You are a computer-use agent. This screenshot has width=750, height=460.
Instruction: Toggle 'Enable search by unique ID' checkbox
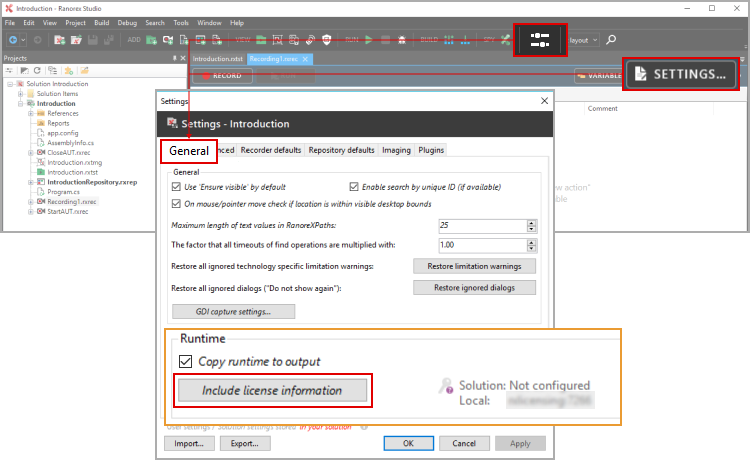click(354, 187)
